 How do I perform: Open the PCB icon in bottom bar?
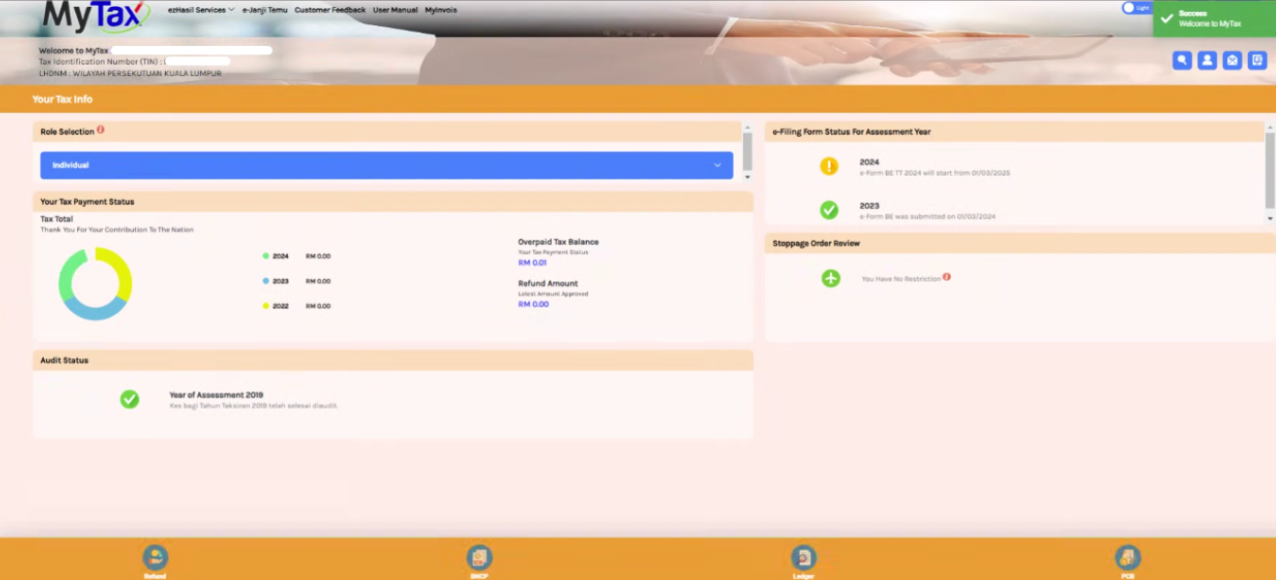[1128, 558]
